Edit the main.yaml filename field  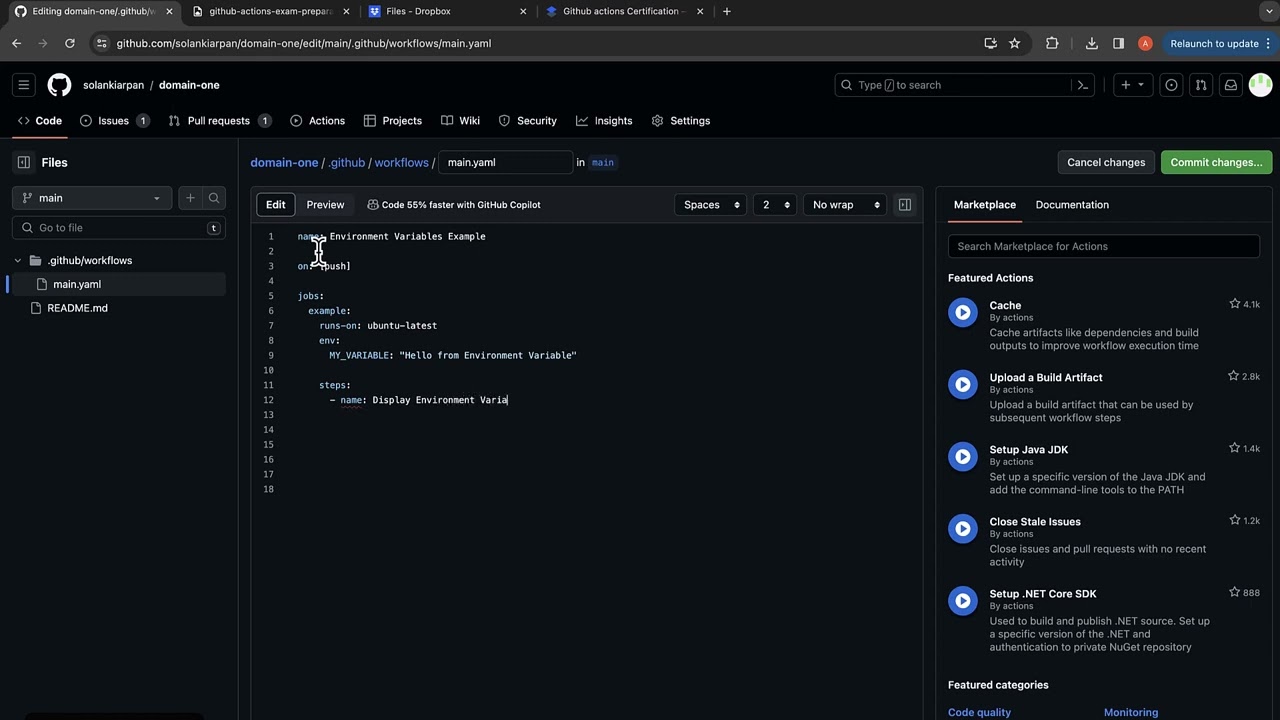(505, 162)
